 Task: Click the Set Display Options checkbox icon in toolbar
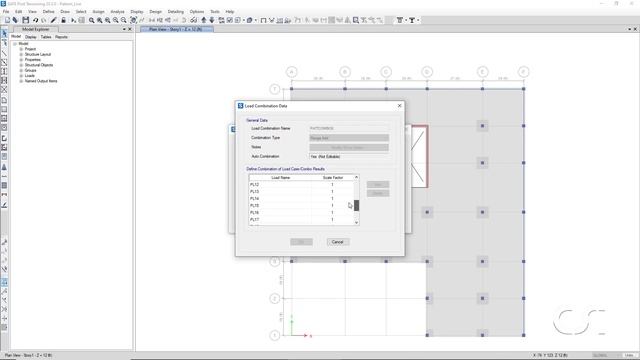[230, 20]
